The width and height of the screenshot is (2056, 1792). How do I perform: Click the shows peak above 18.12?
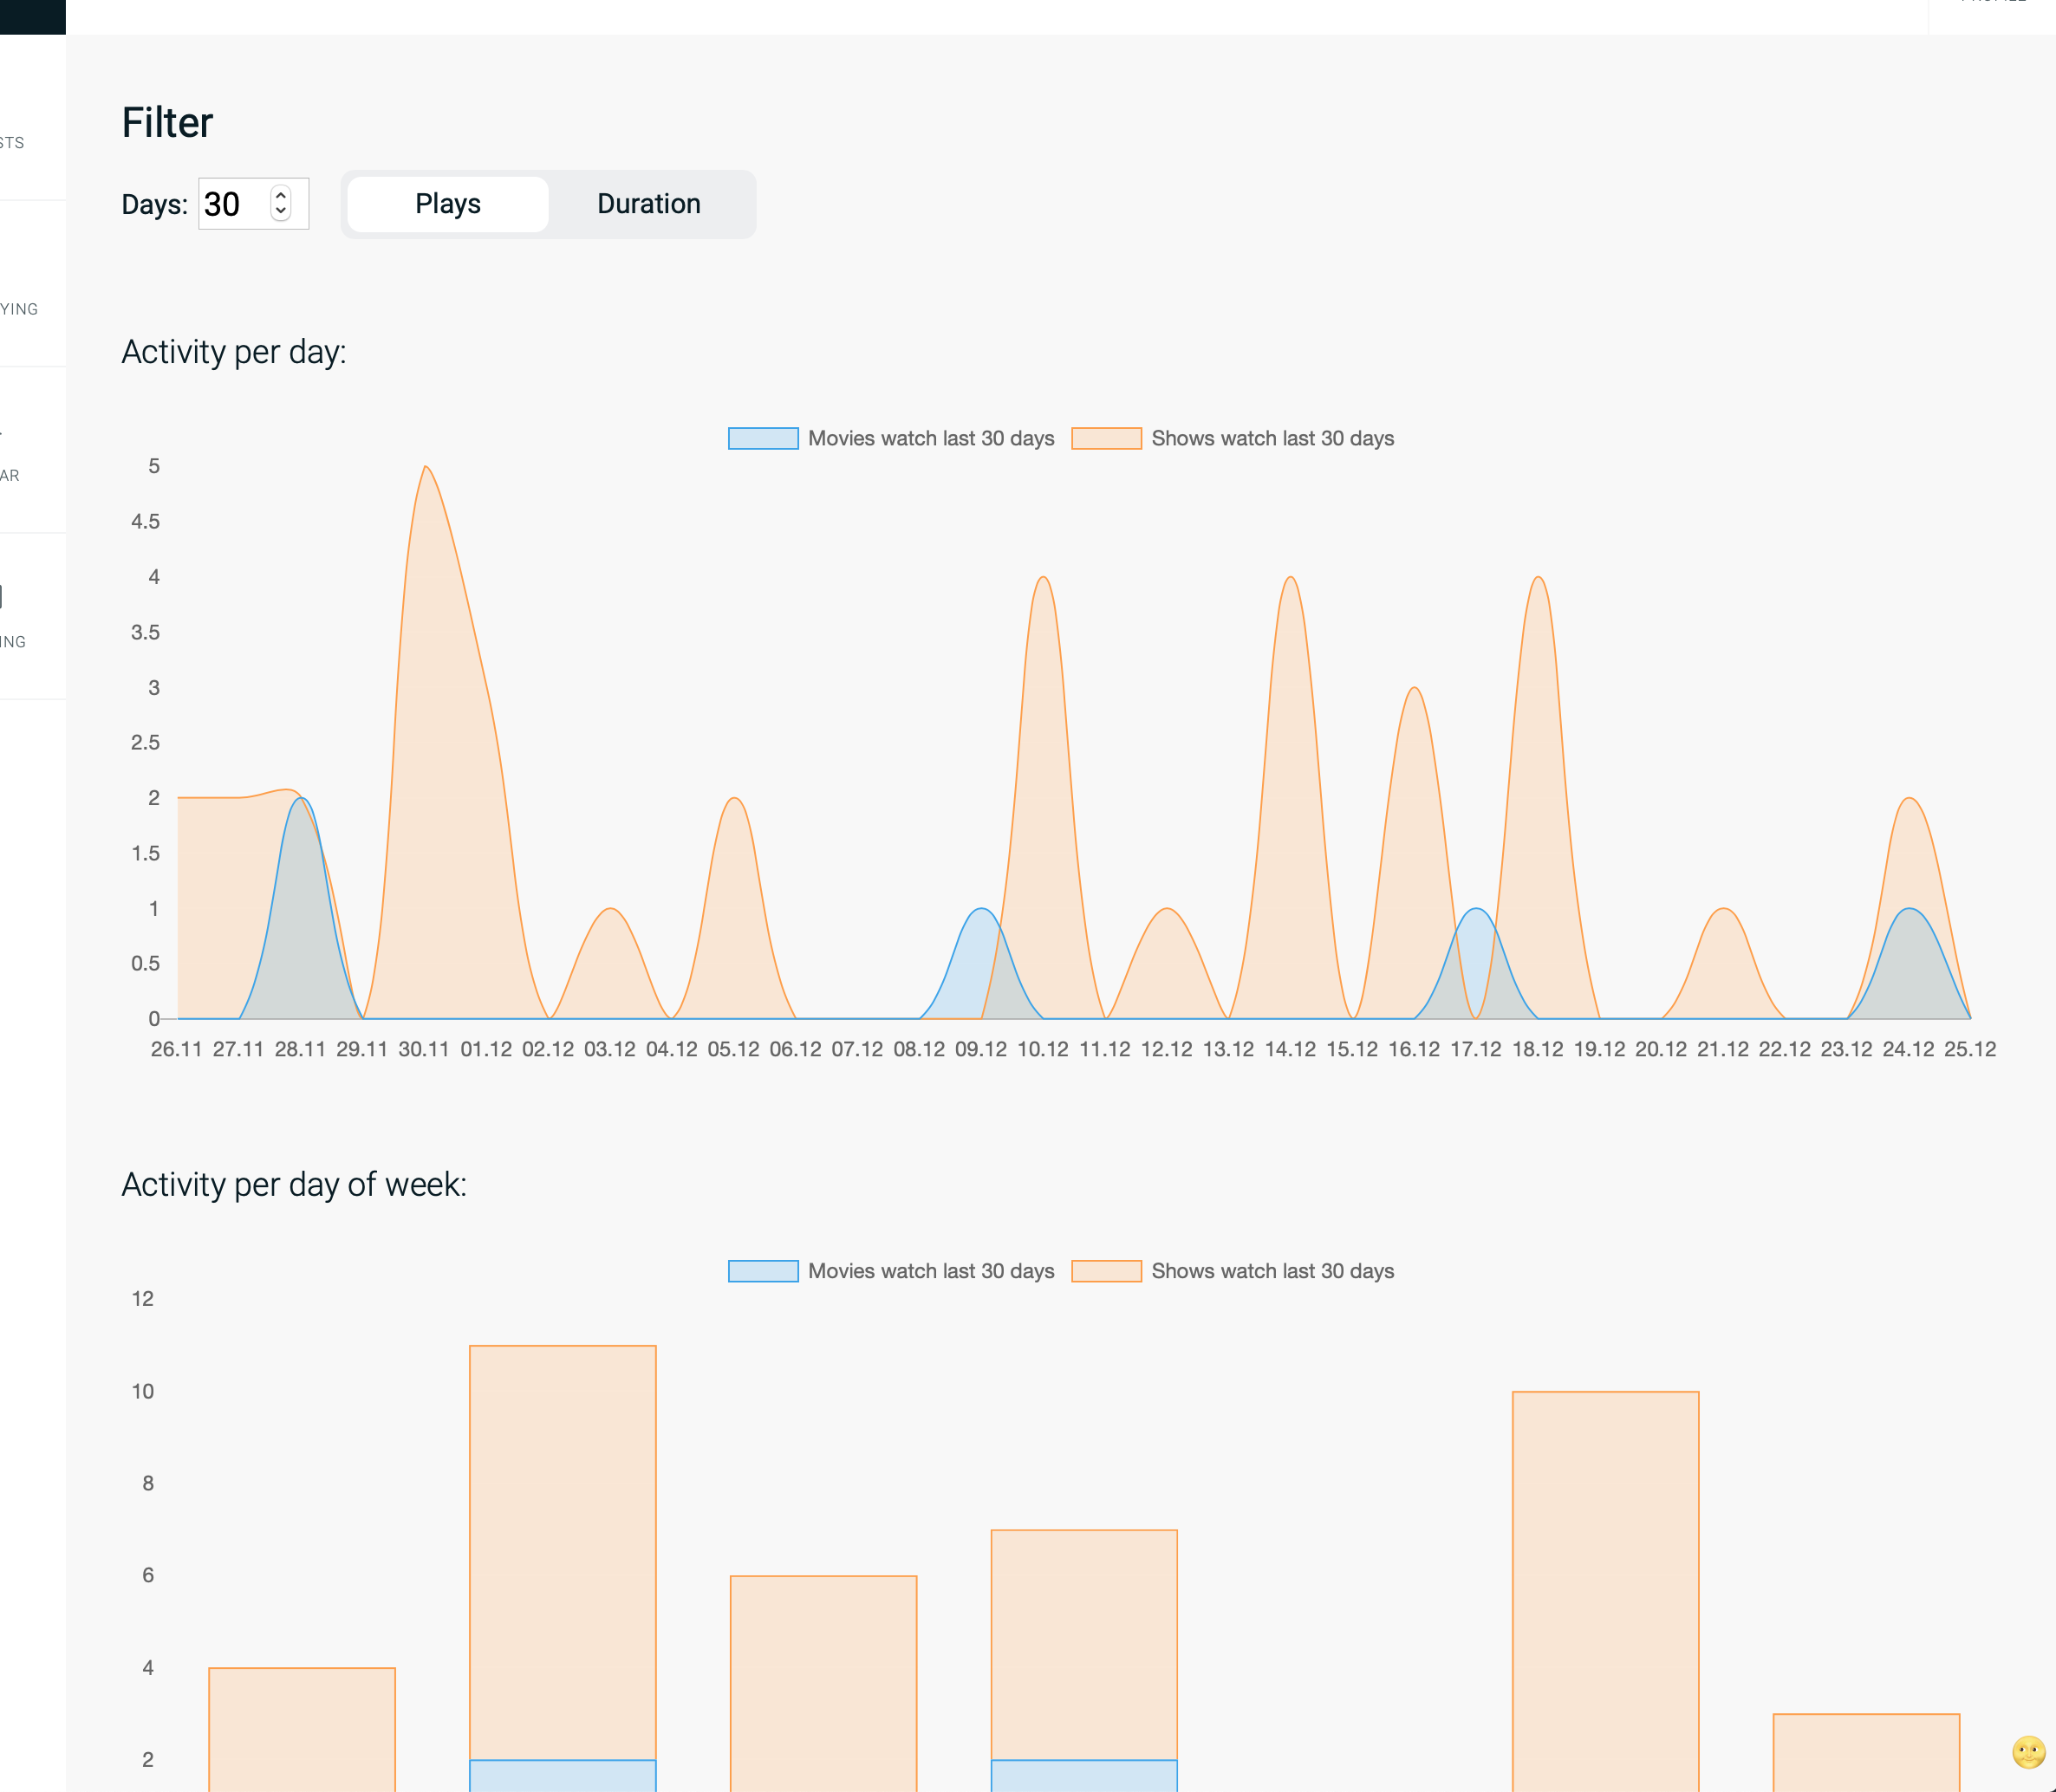pos(1538,578)
